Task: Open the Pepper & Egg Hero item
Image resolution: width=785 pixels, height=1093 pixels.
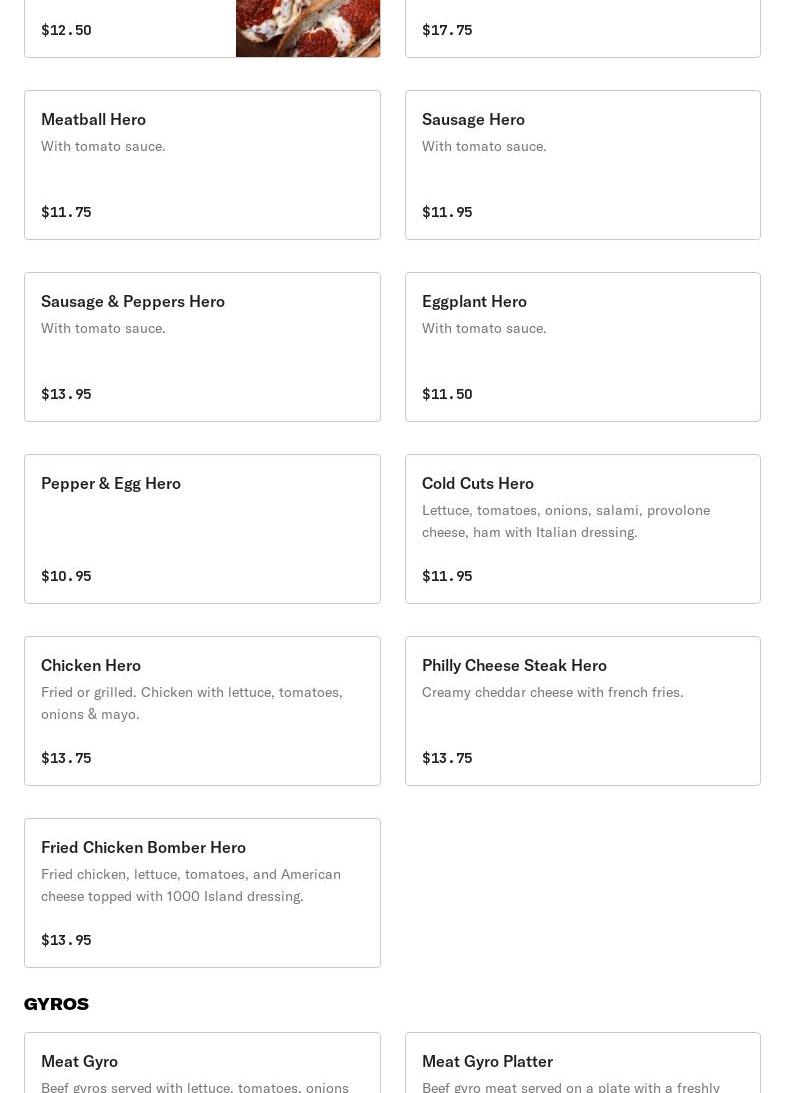Action: tap(202, 529)
